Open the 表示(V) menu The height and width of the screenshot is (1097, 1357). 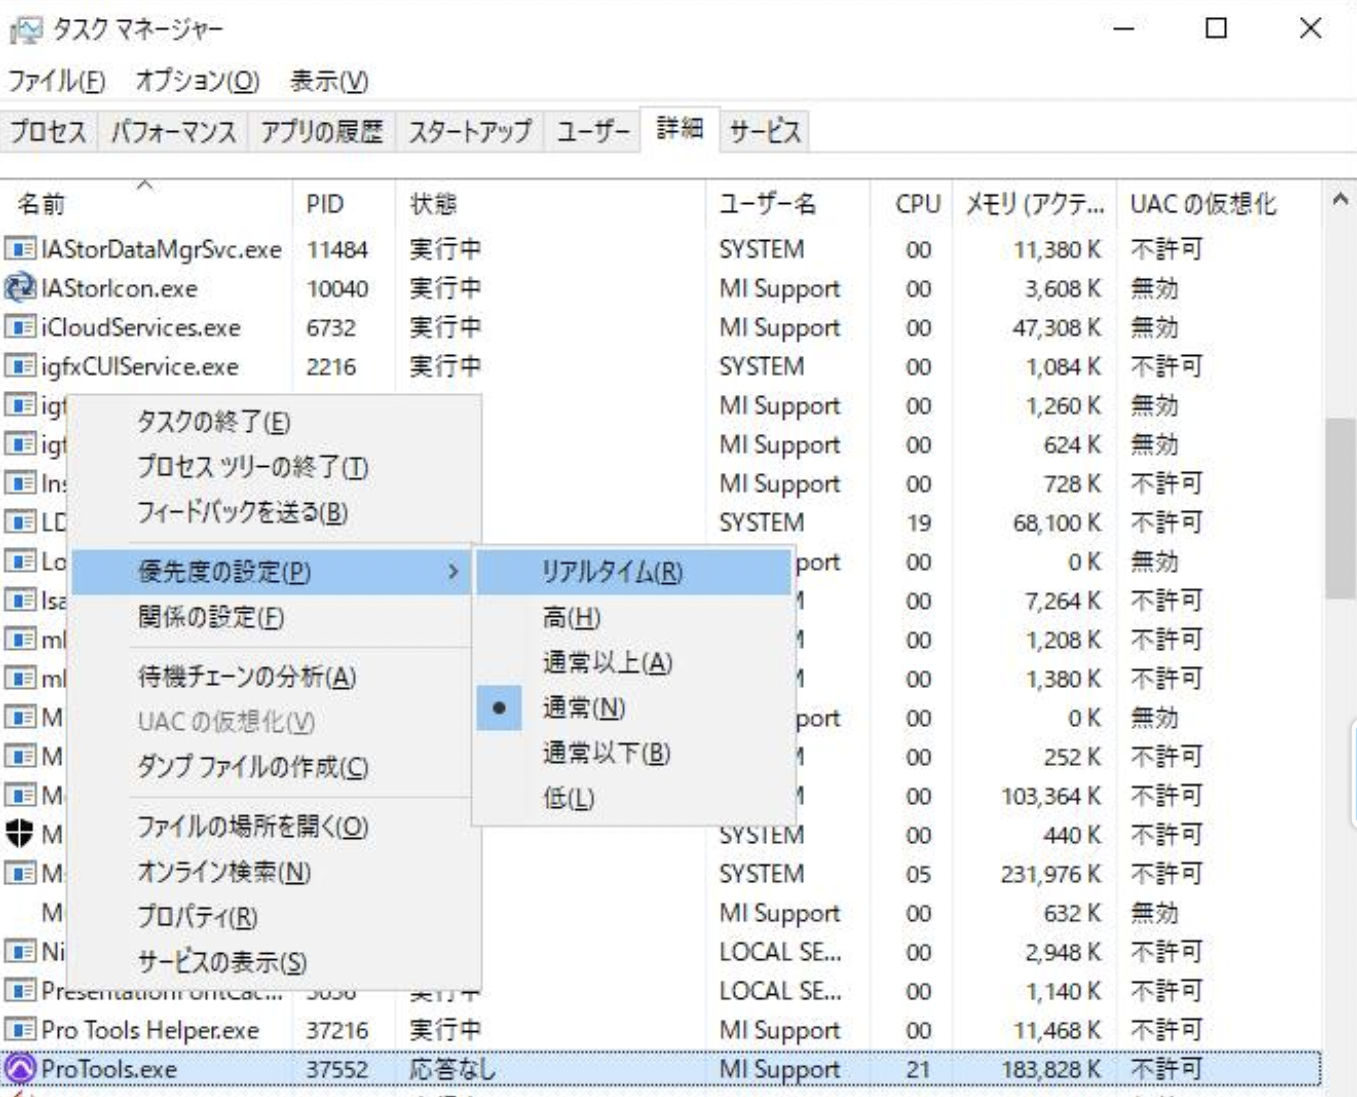(329, 81)
